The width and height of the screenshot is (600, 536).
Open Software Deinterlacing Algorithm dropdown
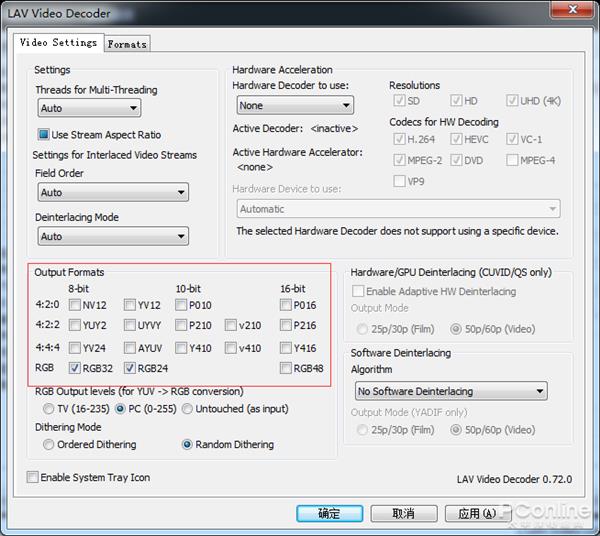coord(451,391)
